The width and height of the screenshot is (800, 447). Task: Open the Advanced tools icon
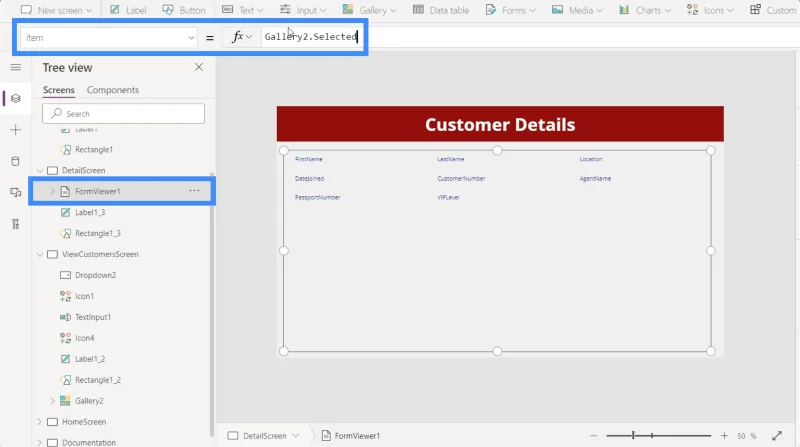point(16,224)
